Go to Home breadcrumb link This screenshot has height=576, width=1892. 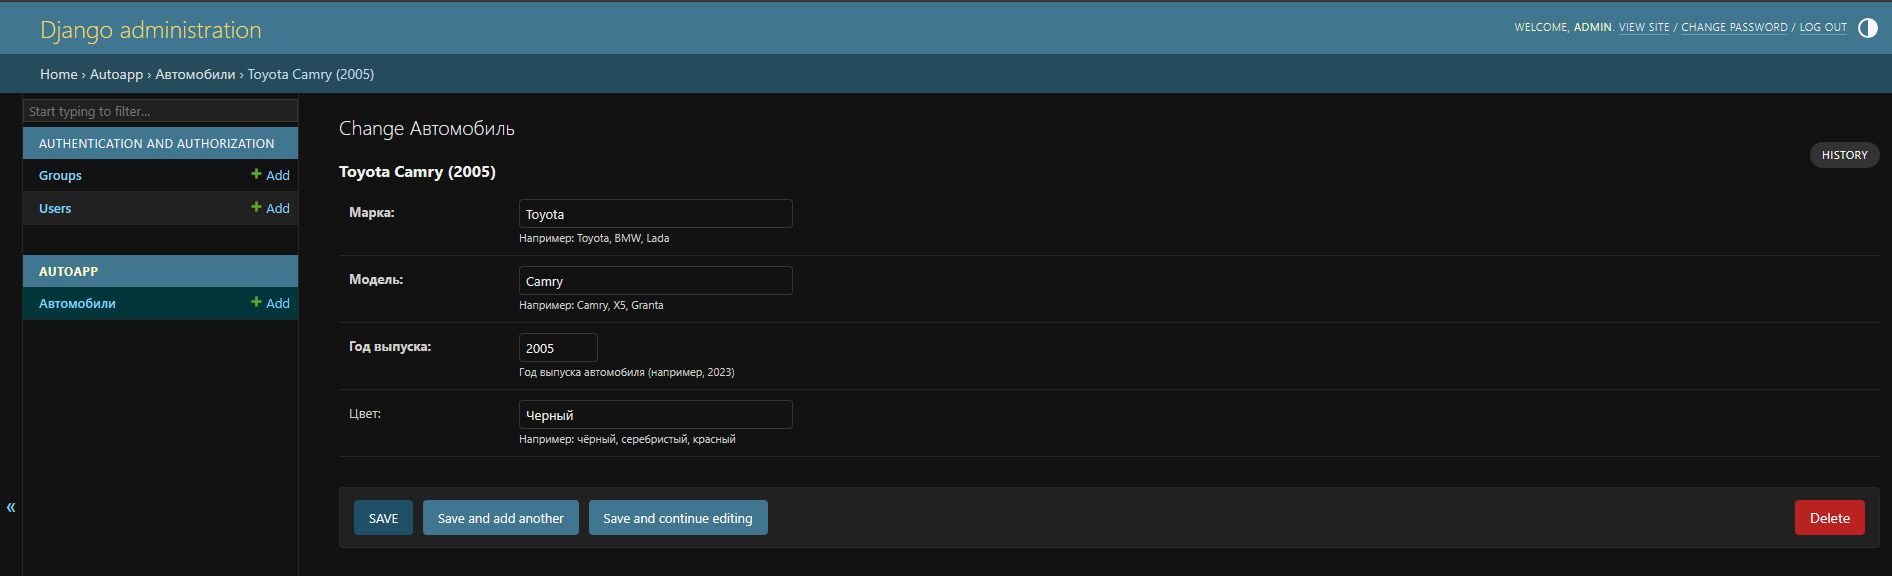pos(58,74)
